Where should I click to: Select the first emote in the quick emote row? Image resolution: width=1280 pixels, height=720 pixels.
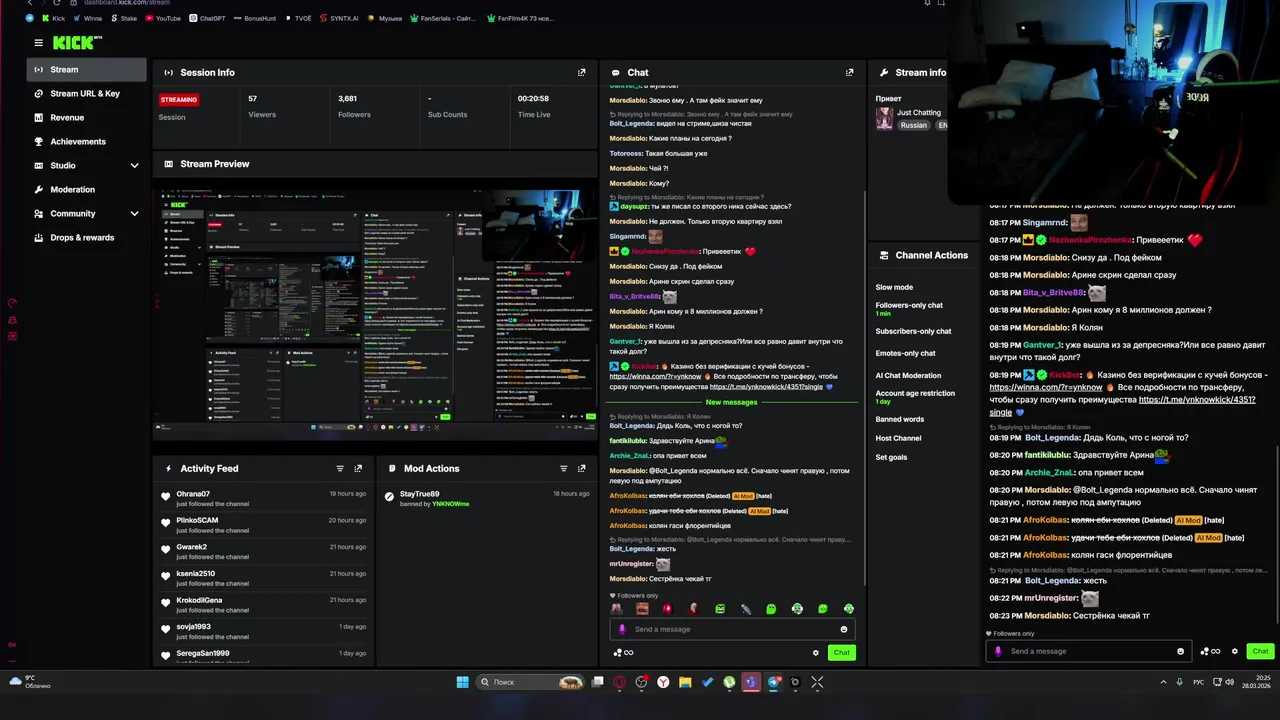(617, 609)
